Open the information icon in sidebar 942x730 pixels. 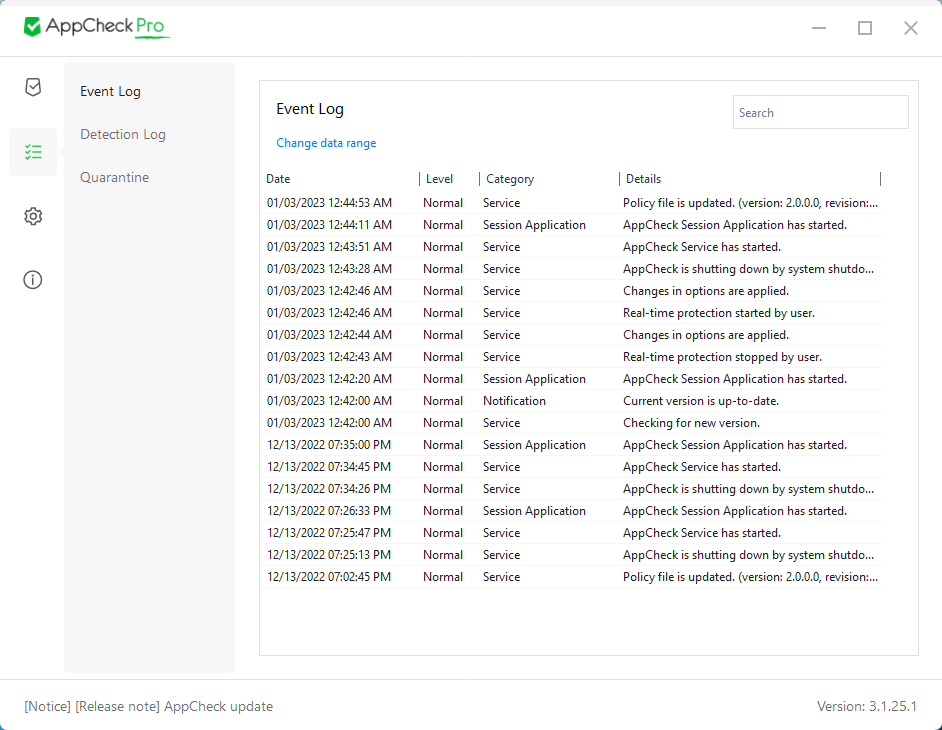click(x=33, y=280)
